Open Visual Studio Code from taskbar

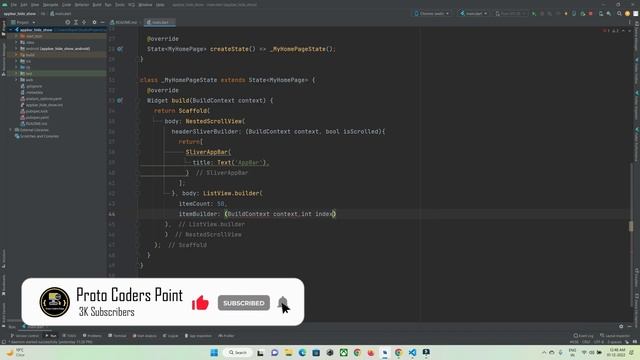tap(412, 353)
